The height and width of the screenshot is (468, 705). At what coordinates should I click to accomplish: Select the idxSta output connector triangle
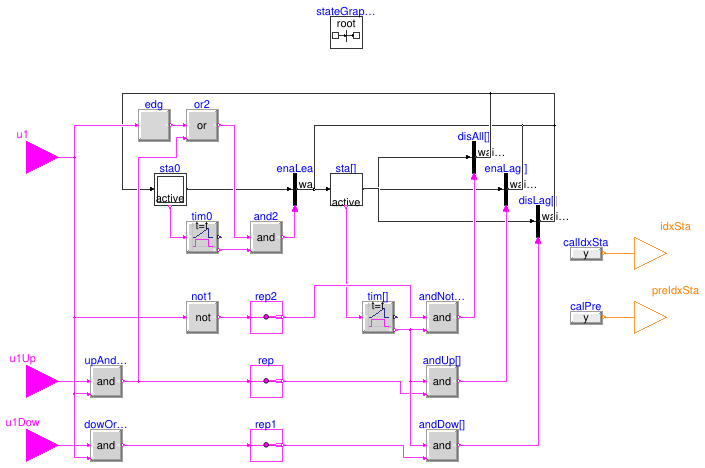(650, 254)
